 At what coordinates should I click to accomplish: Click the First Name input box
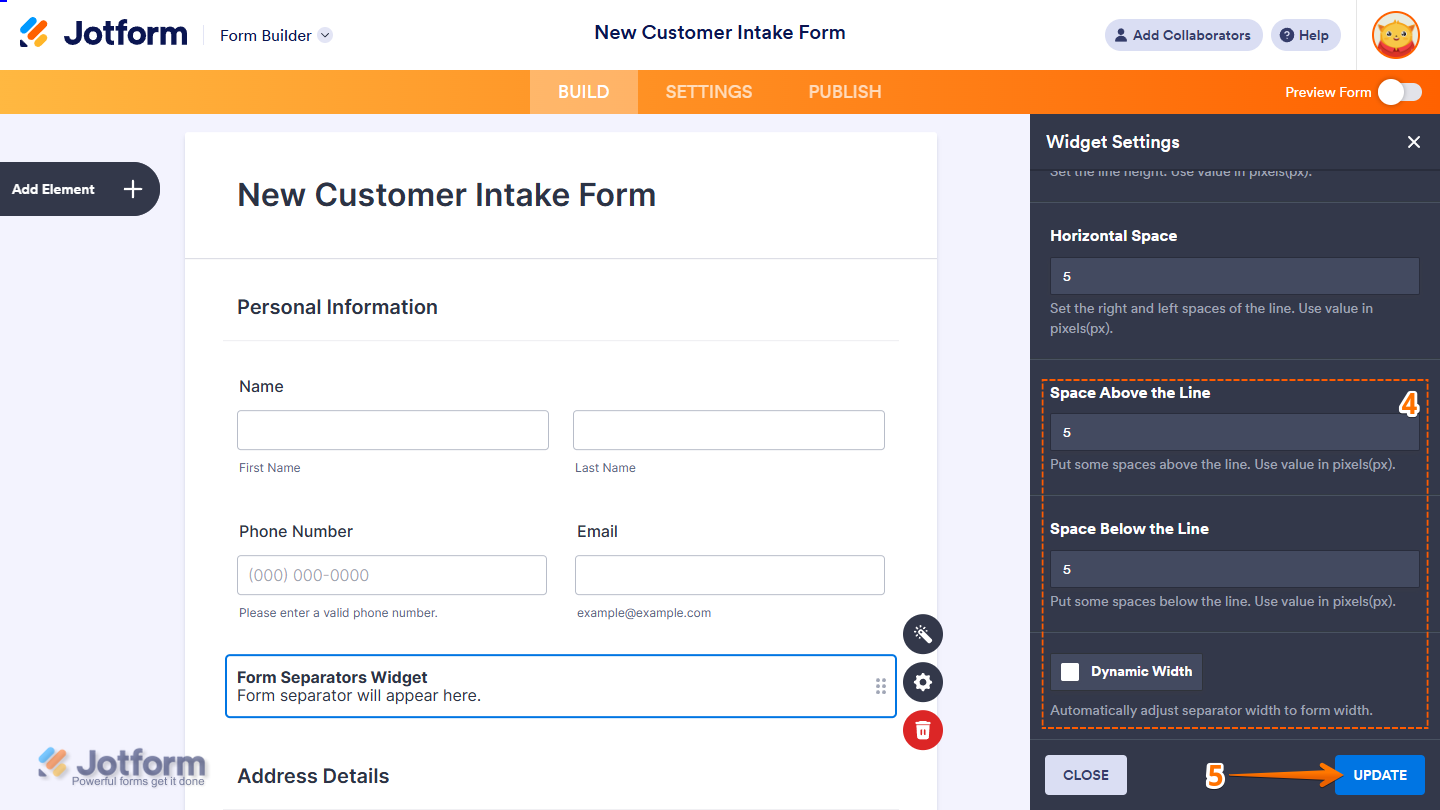(x=392, y=429)
